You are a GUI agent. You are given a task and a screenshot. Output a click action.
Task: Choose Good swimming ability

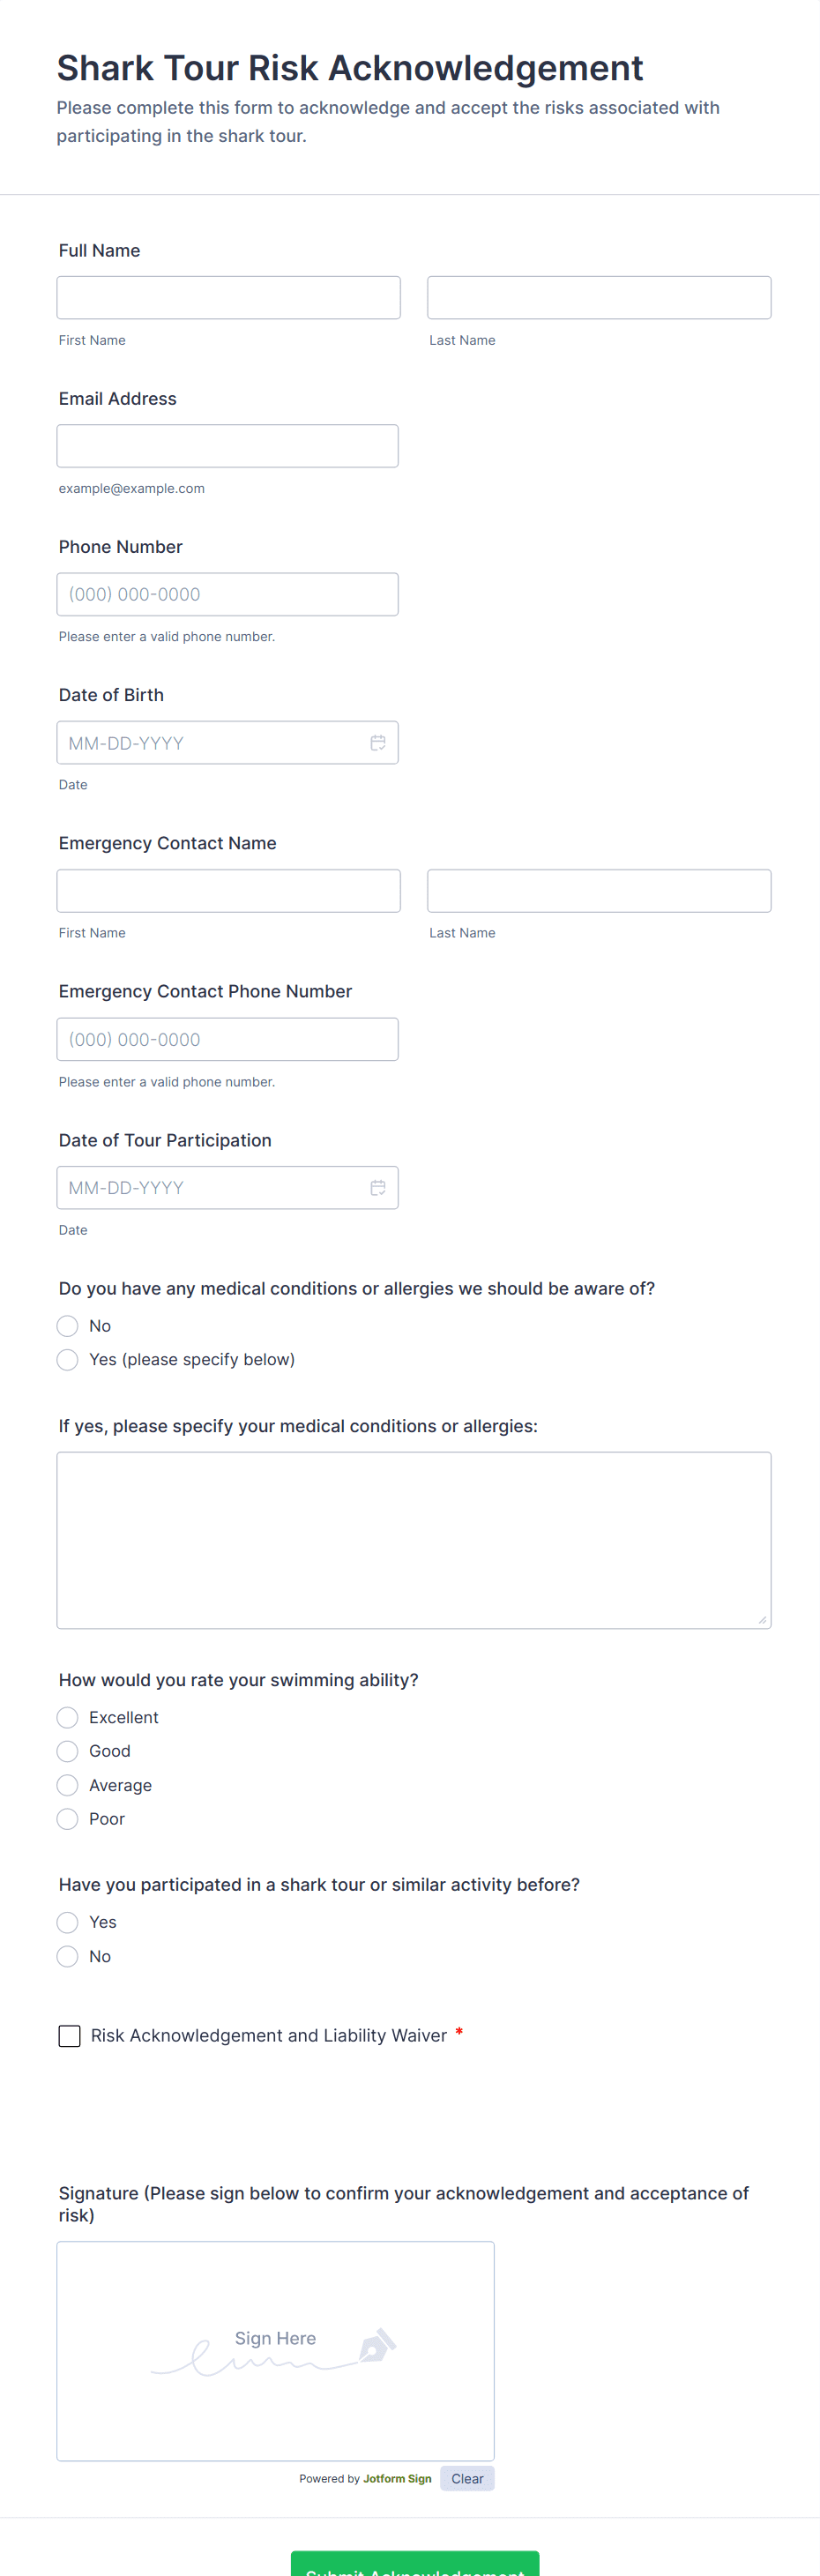(68, 1751)
